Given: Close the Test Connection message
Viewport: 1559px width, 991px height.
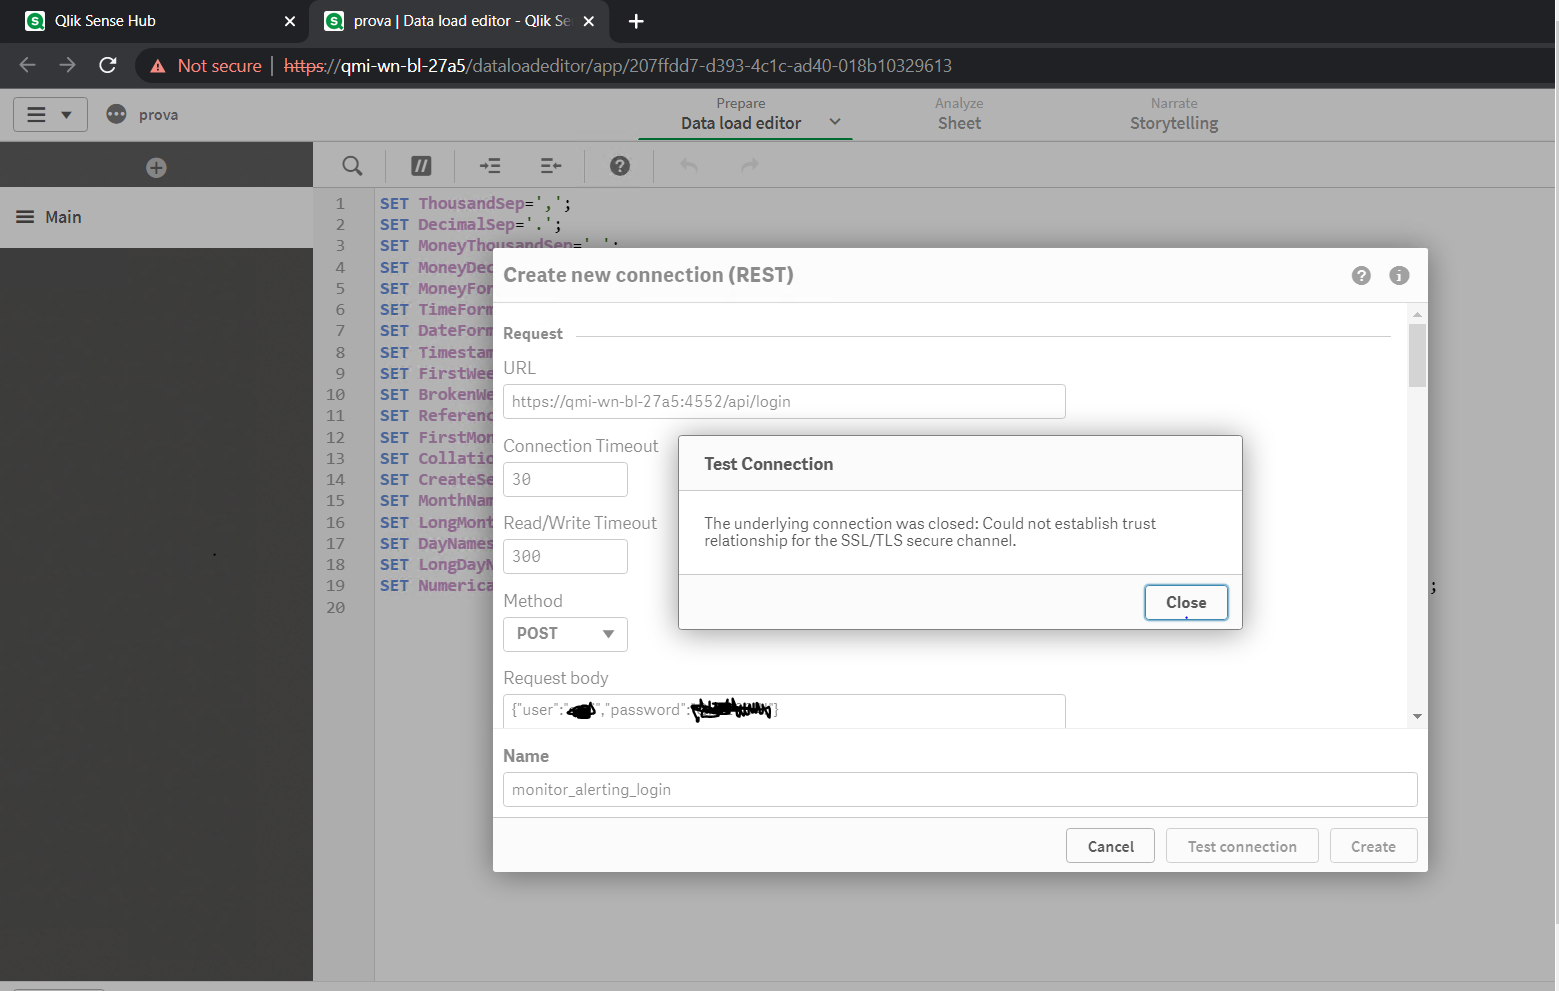Looking at the screenshot, I should click(1186, 602).
